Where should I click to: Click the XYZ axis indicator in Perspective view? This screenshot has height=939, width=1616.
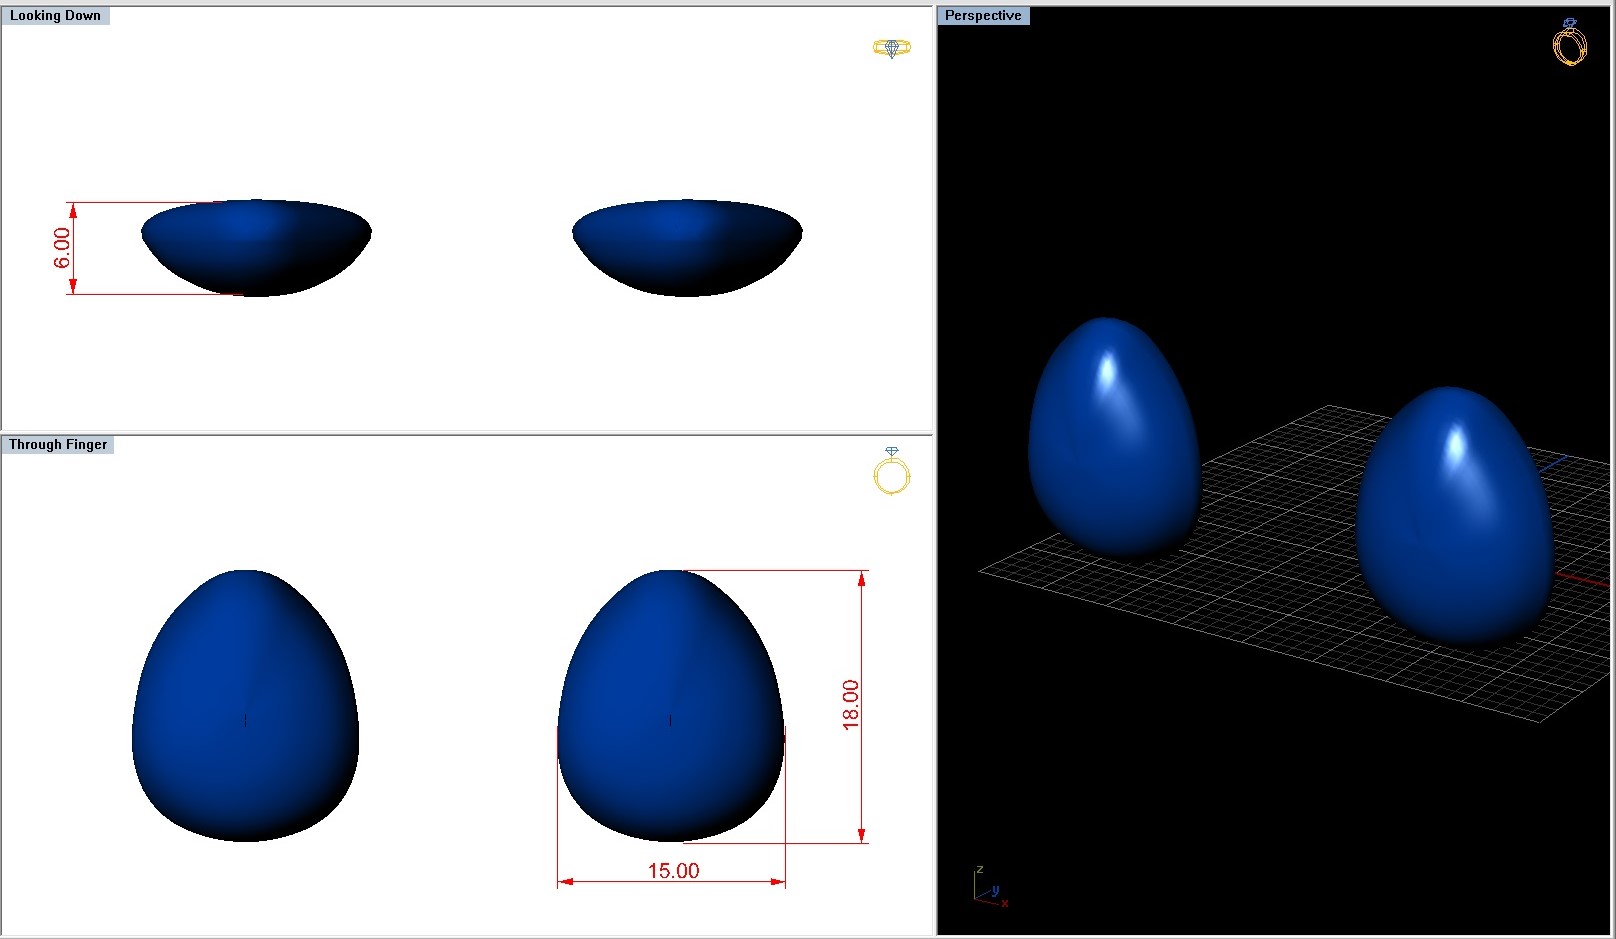click(x=990, y=887)
